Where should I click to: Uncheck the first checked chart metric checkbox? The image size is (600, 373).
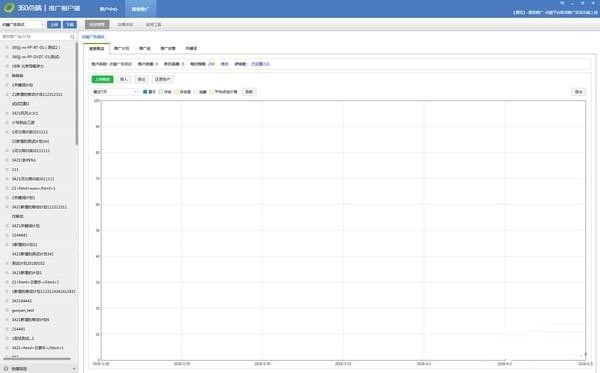[145, 92]
